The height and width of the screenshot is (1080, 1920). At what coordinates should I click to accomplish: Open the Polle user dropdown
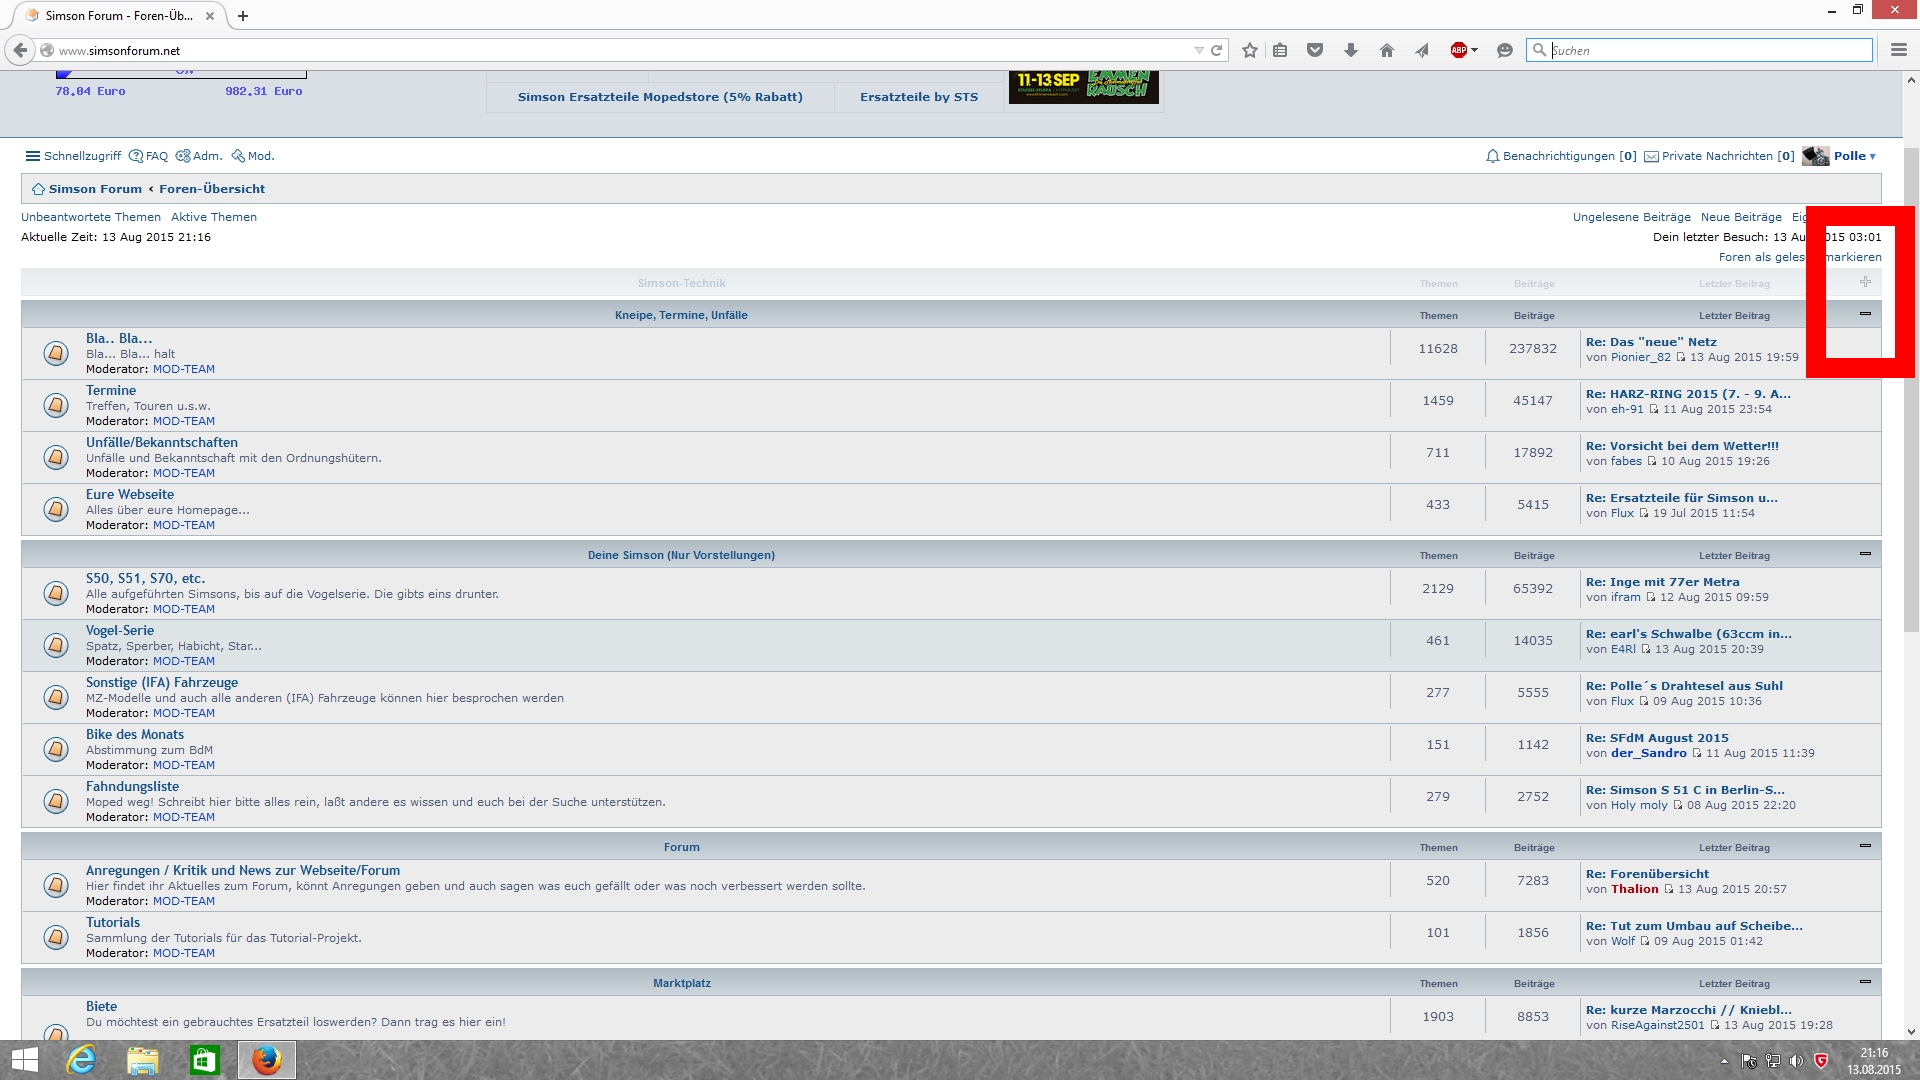tap(1854, 156)
